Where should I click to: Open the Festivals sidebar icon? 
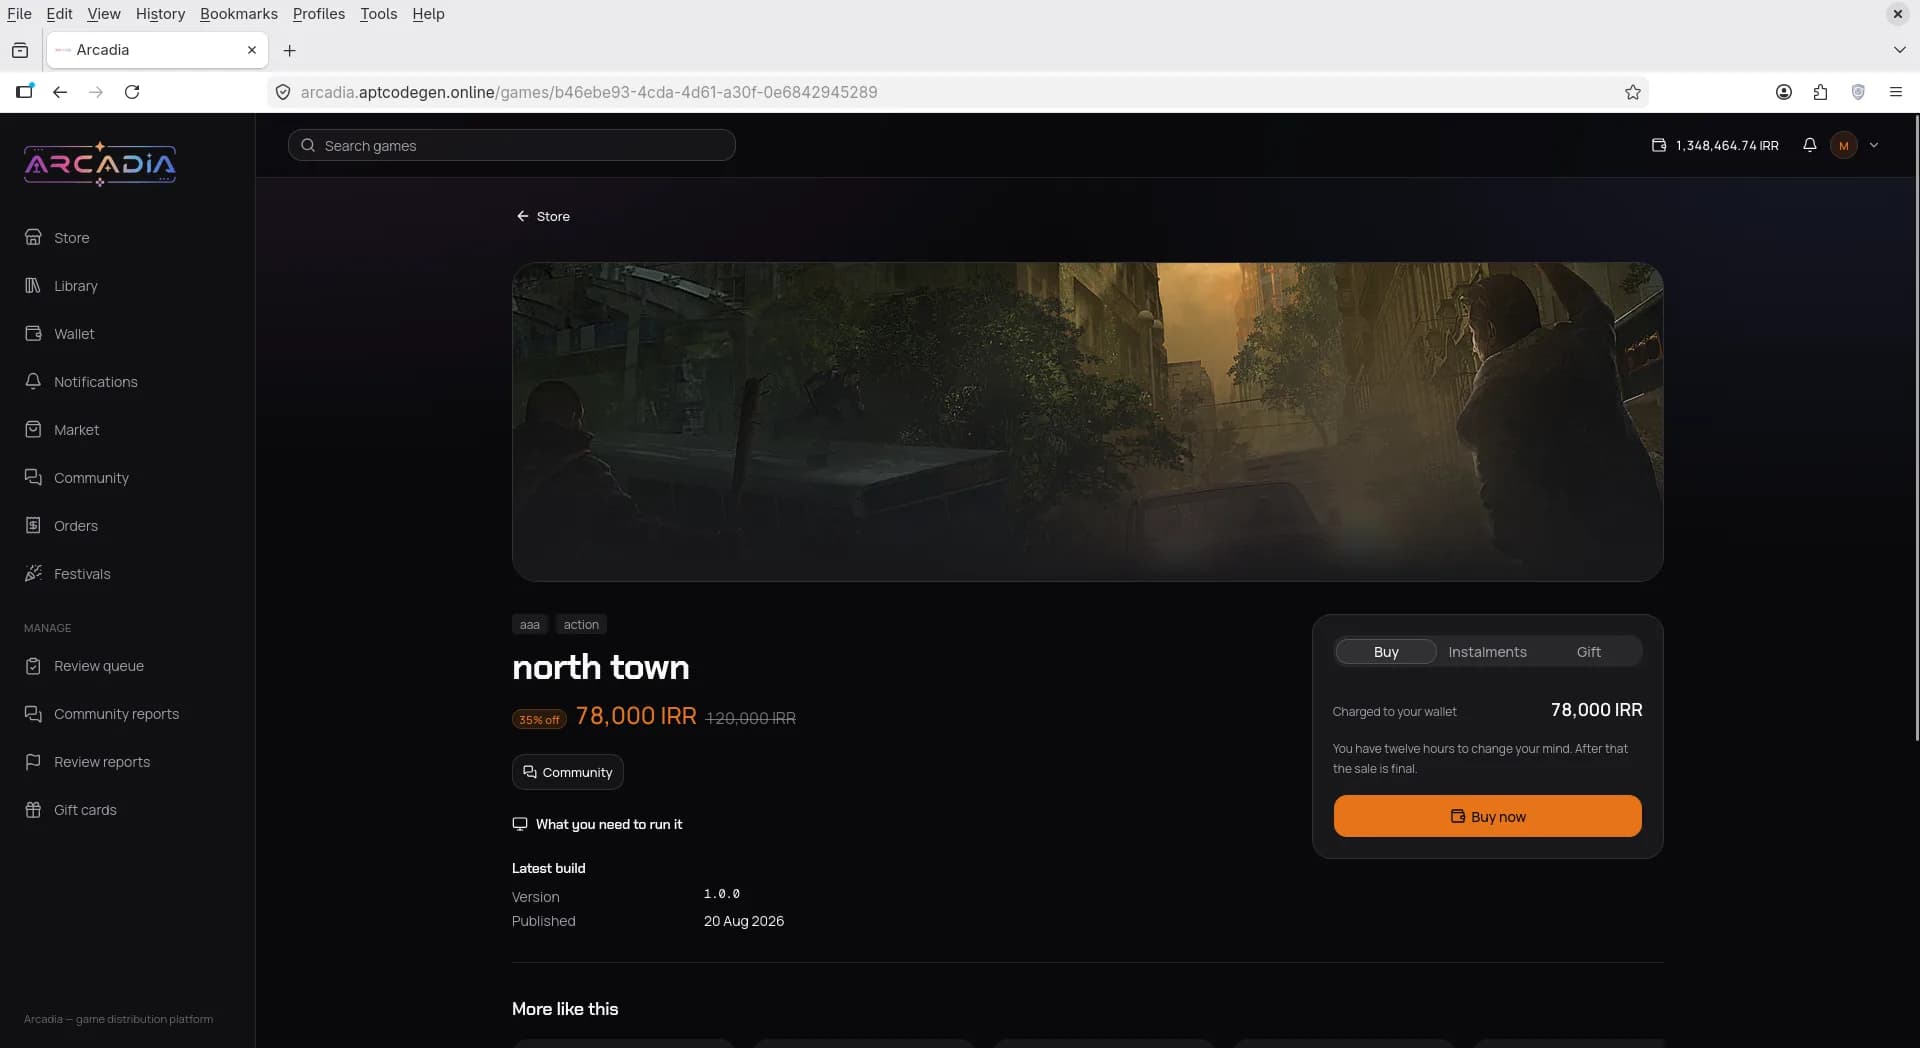coord(33,573)
